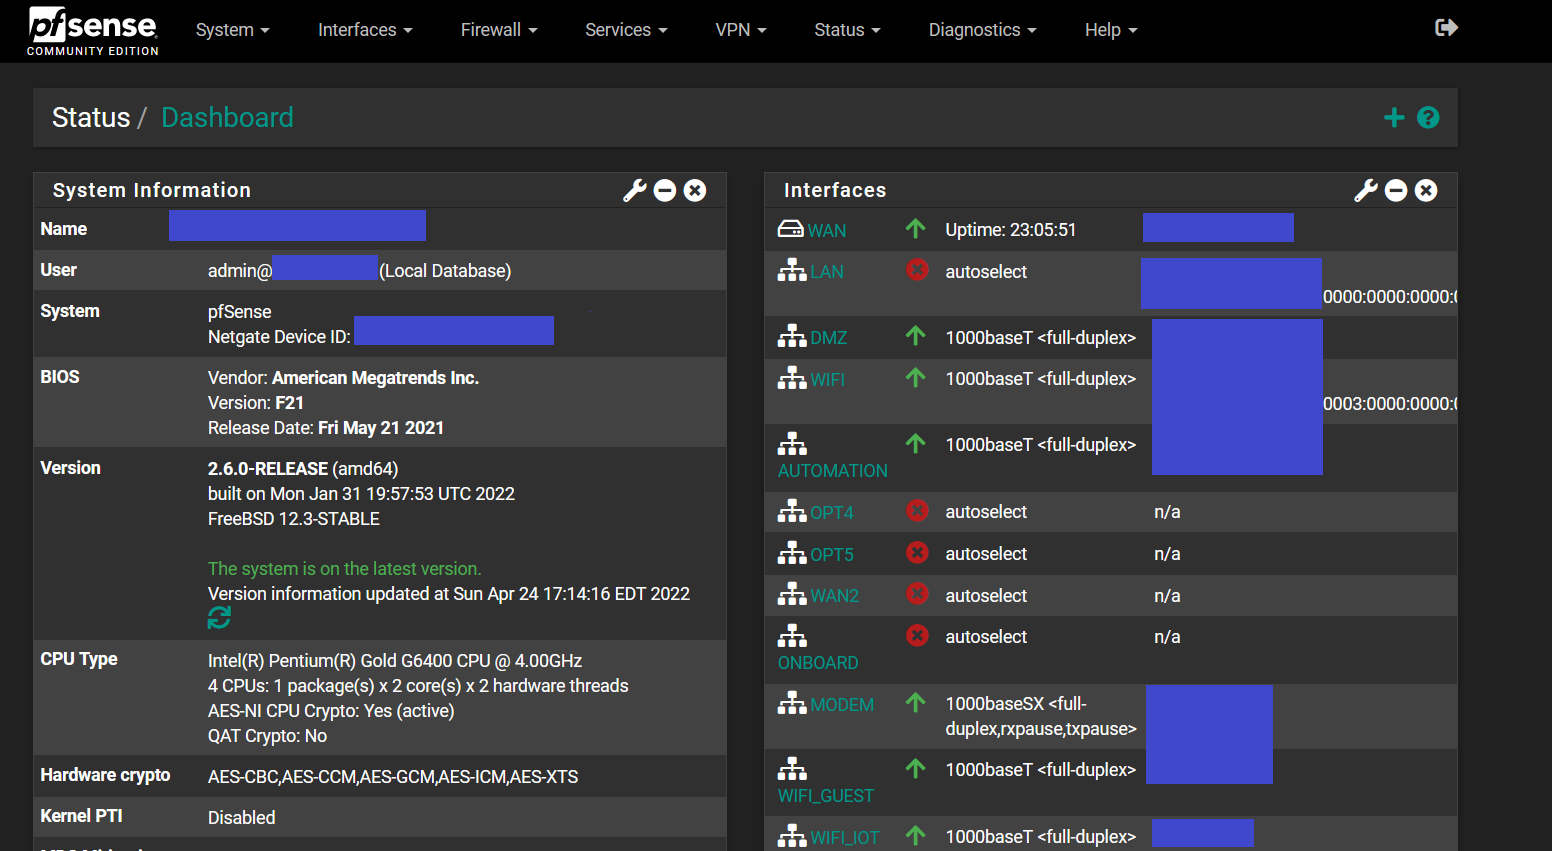Click the WIFI_GUEST interface link
The width and height of the screenshot is (1552, 851).
tap(826, 796)
